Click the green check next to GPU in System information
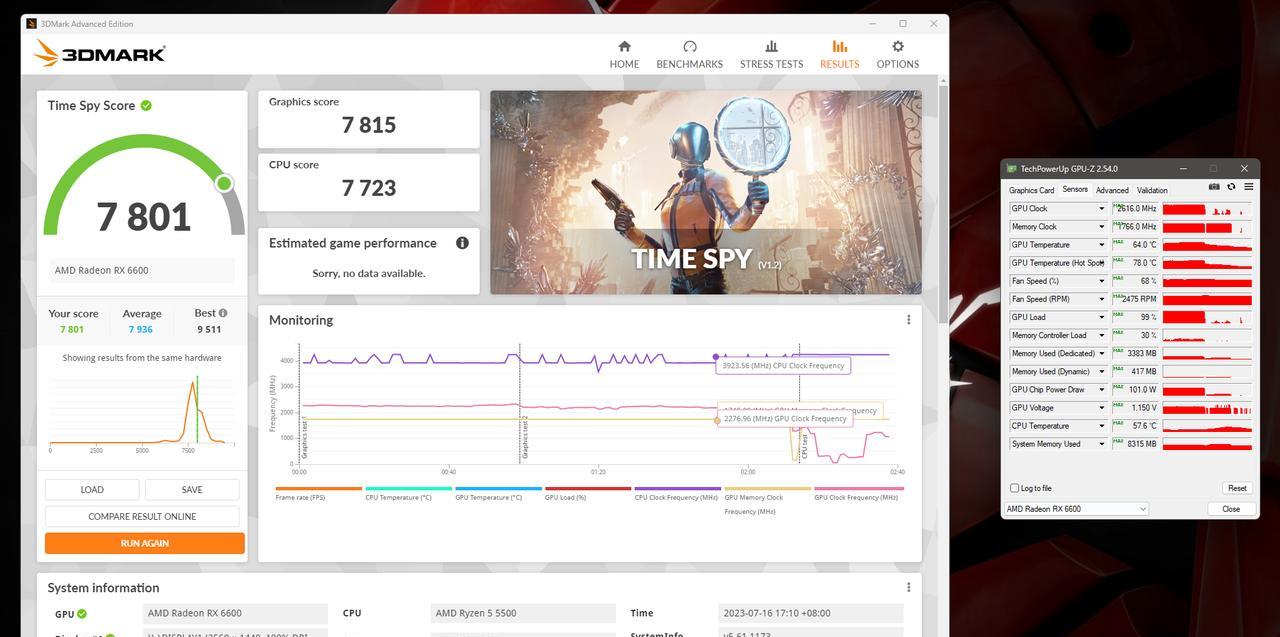 pos(82,614)
